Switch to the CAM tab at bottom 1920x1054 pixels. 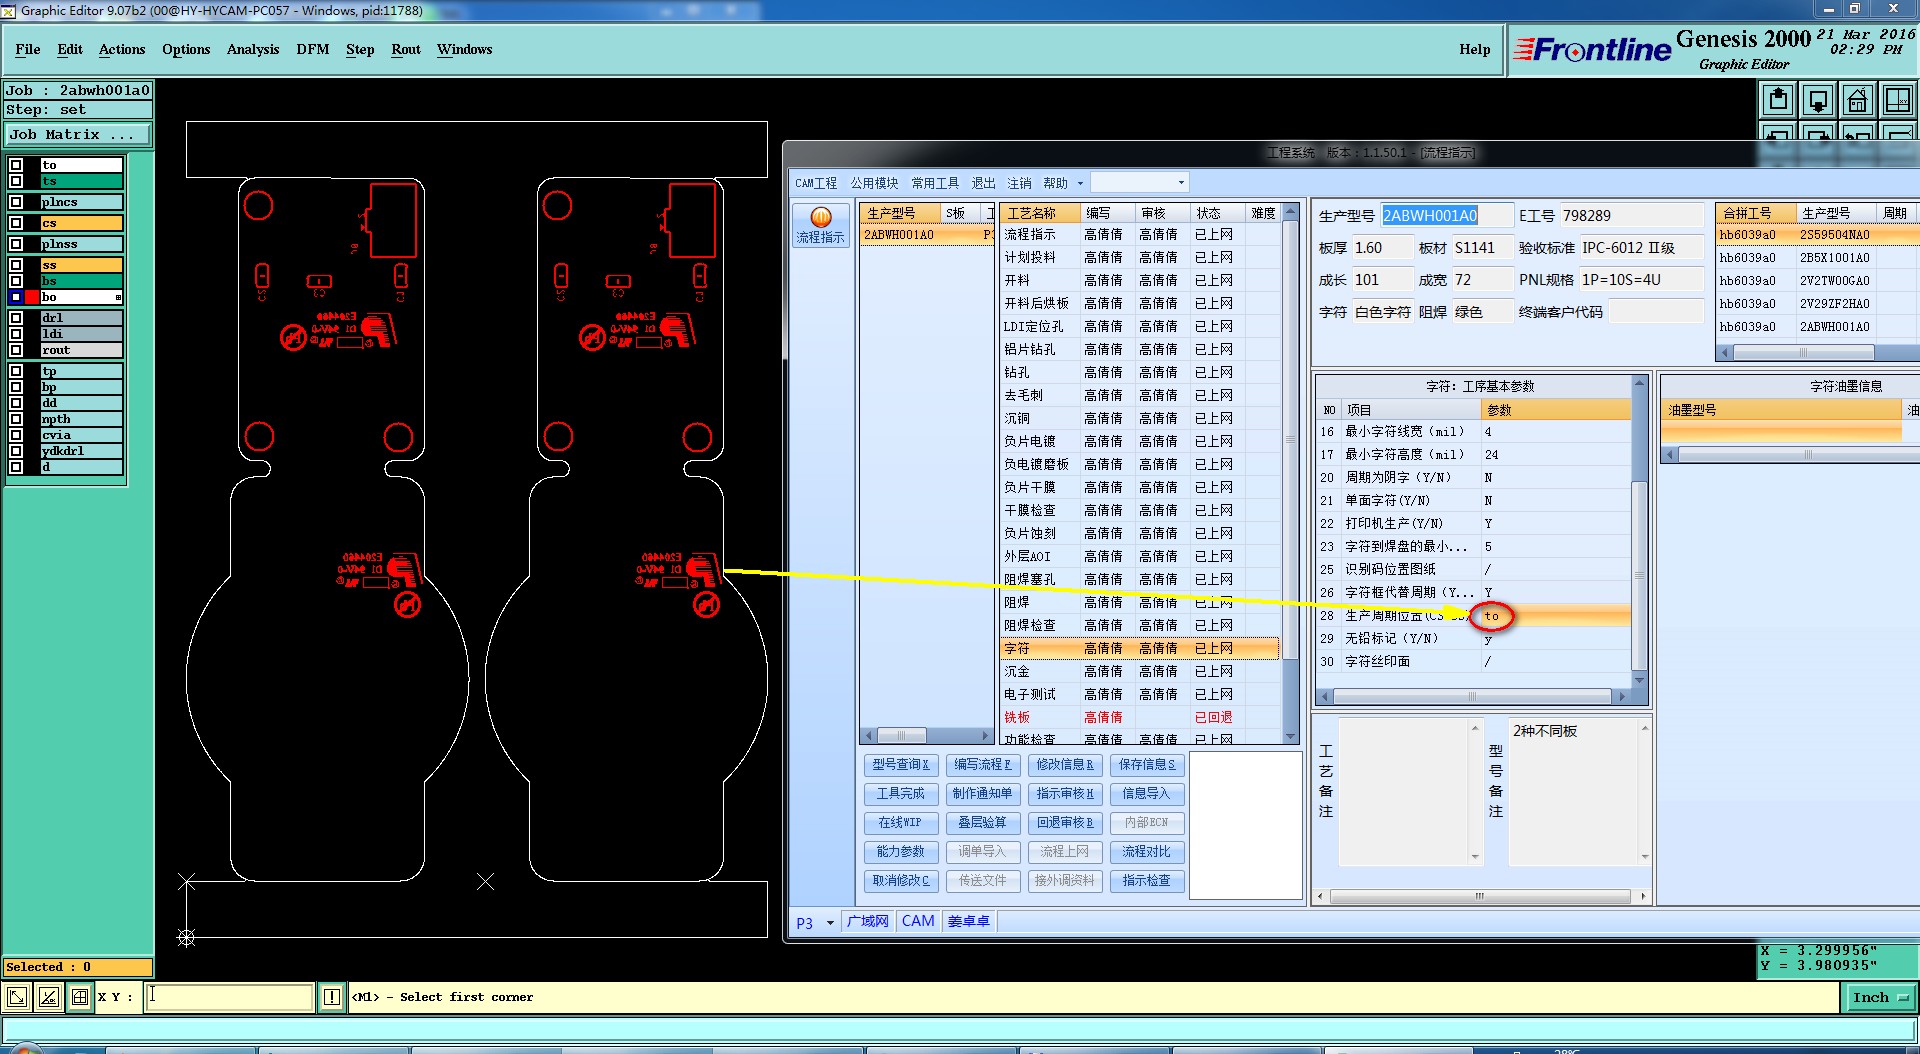pyautogui.click(x=918, y=921)
